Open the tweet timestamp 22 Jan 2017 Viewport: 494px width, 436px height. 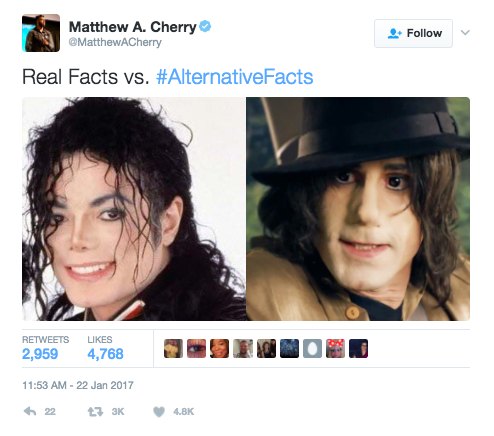point(78,385)
